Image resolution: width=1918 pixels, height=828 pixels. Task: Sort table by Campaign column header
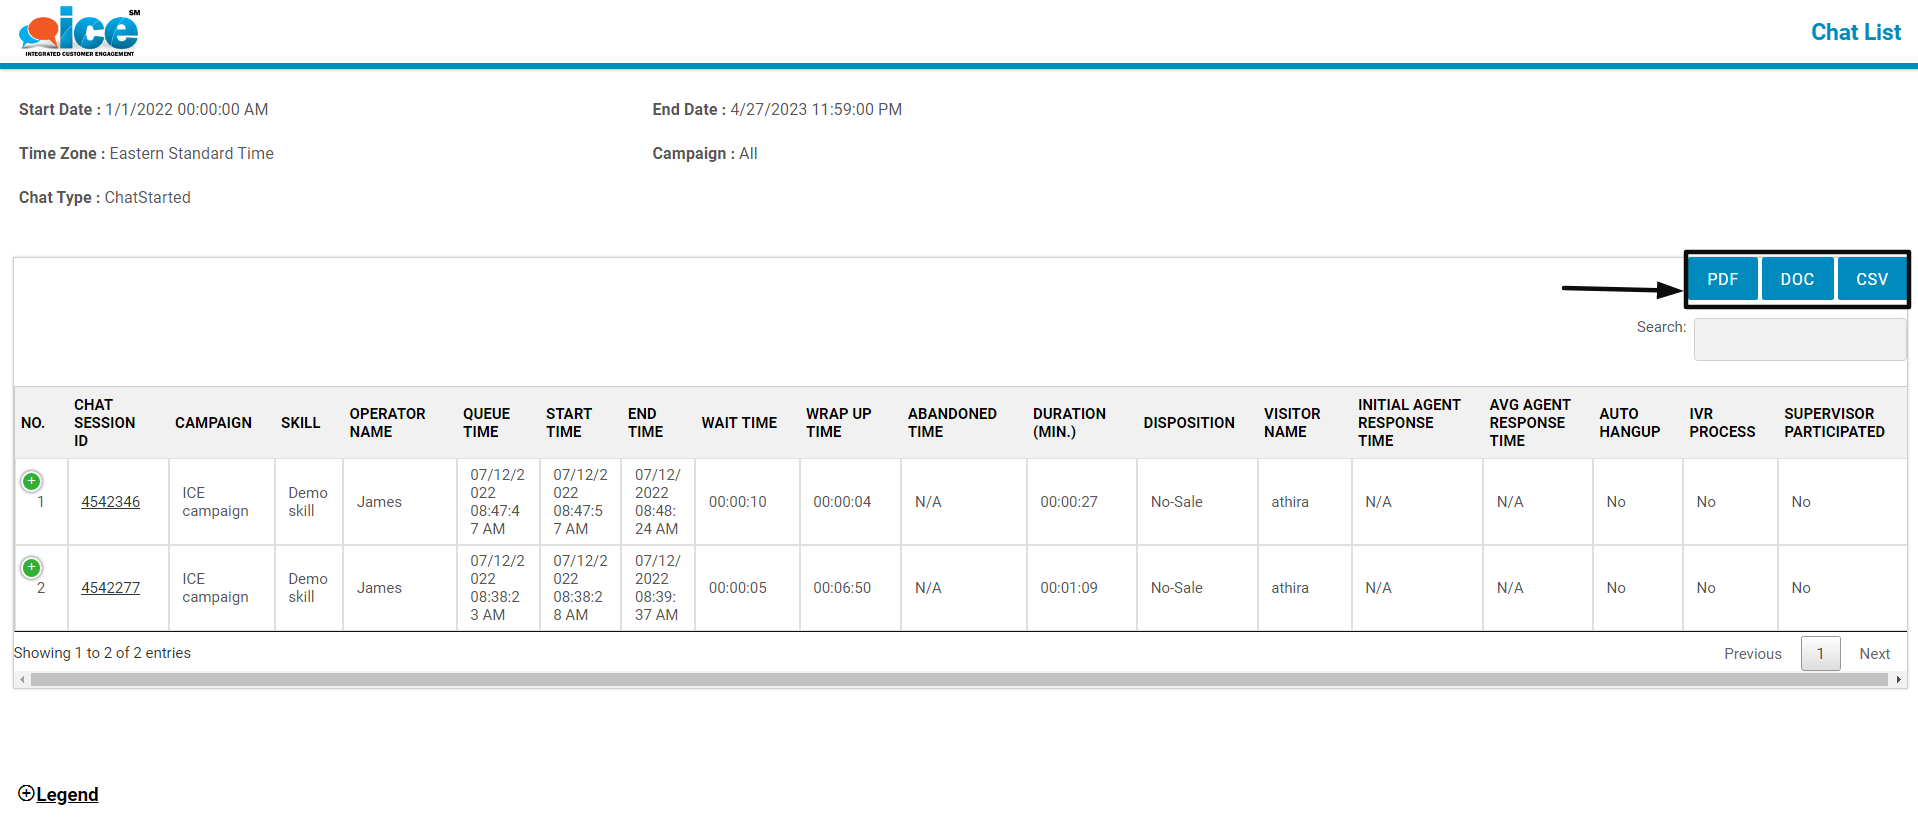pyautogui.click(x=213, y=423)
